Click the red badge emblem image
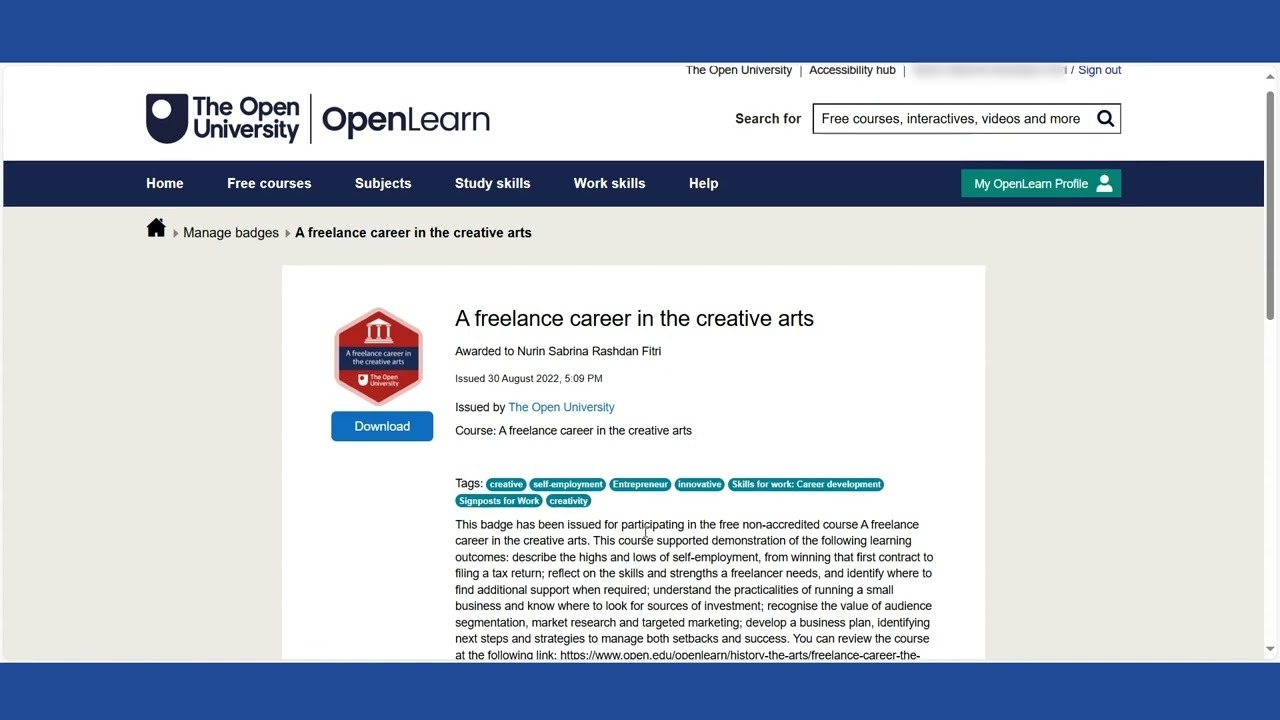Screen dimensions: 1280x720 (x=378, y=355)
